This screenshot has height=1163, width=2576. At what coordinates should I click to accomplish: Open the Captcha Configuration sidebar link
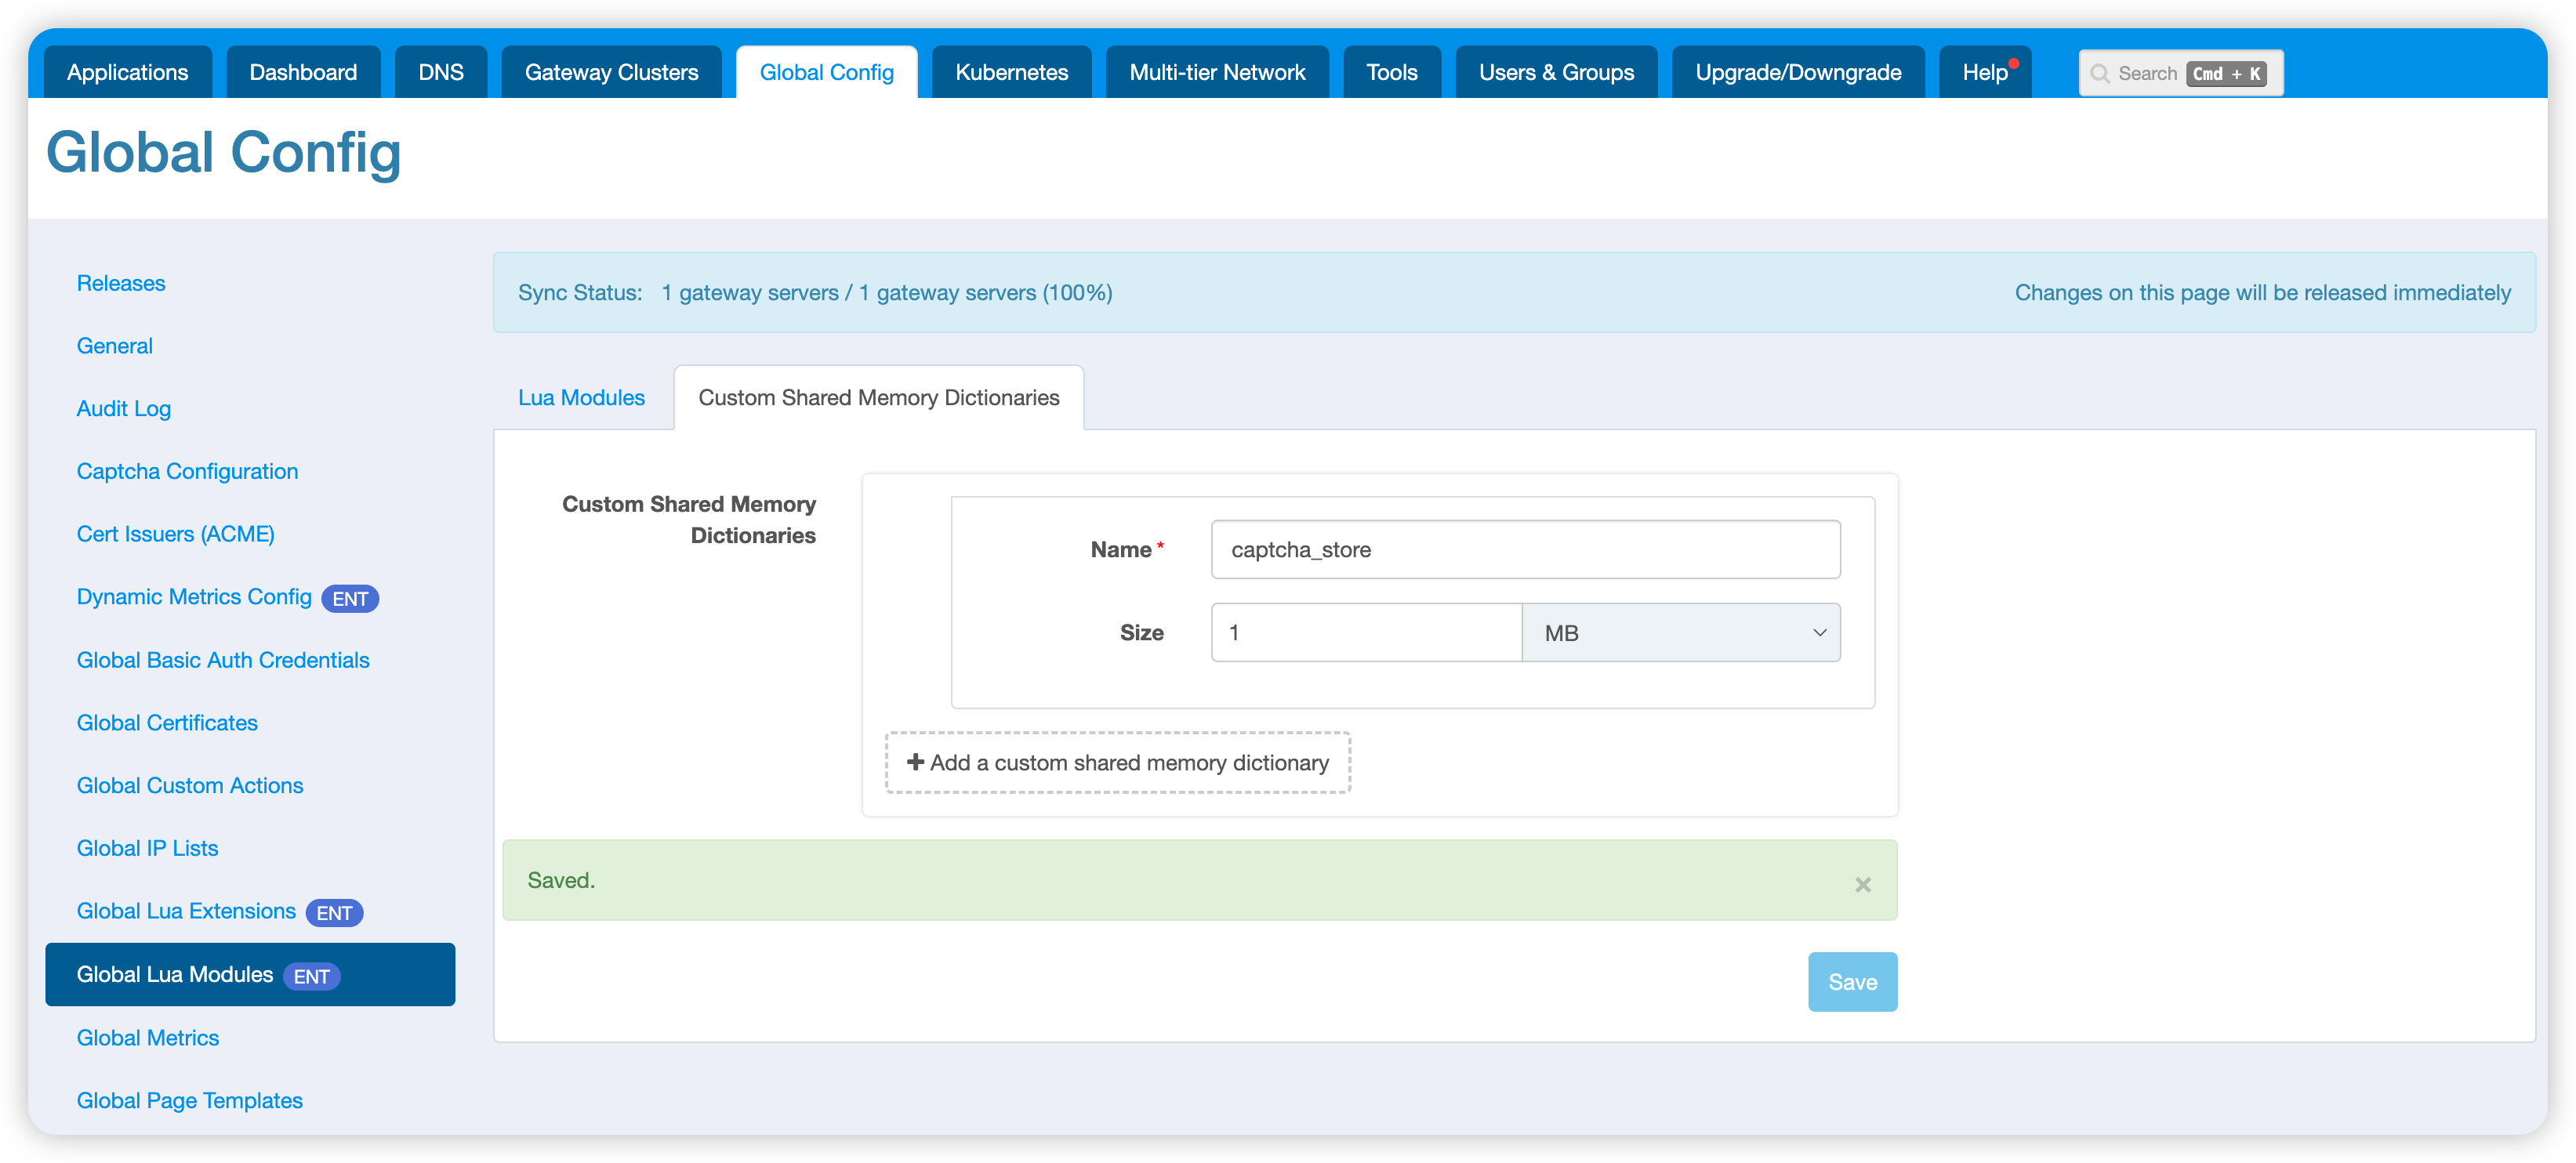[x=187, y=471]
